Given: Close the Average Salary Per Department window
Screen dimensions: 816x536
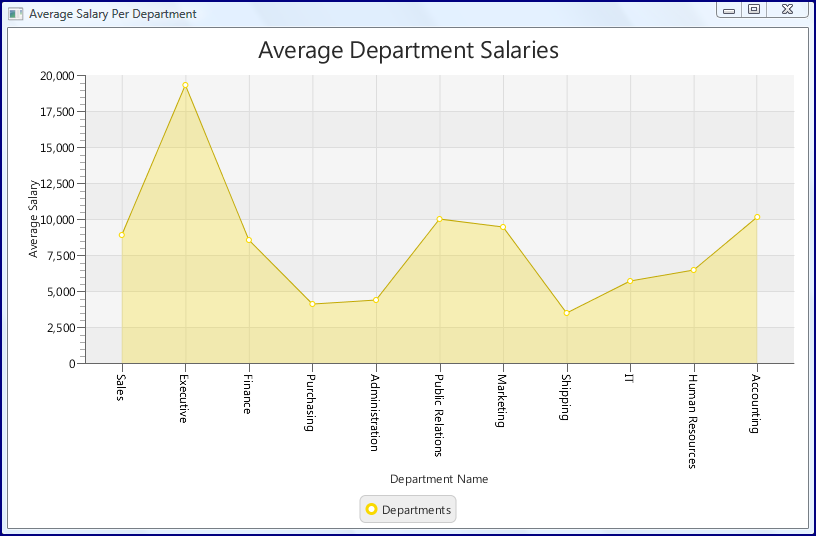Looking at the screenshot, I should tap(787, 10).
